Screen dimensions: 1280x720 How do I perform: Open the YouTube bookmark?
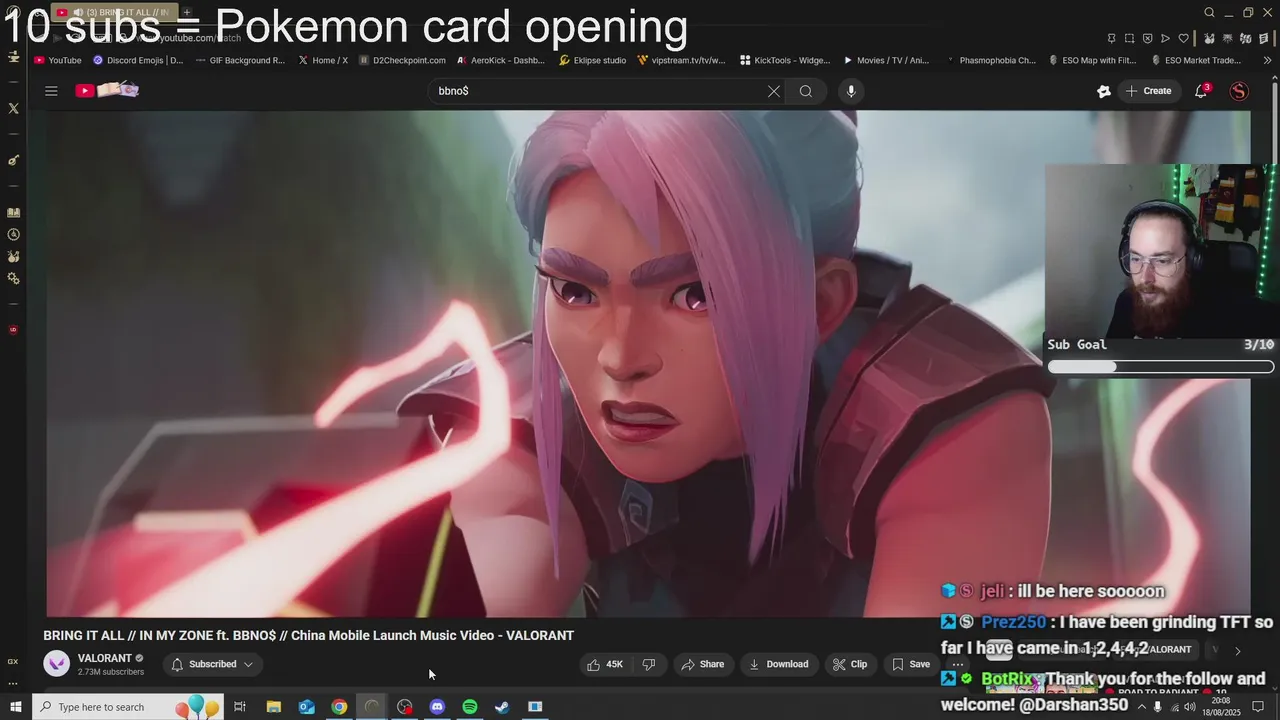[x=58, y=60]
